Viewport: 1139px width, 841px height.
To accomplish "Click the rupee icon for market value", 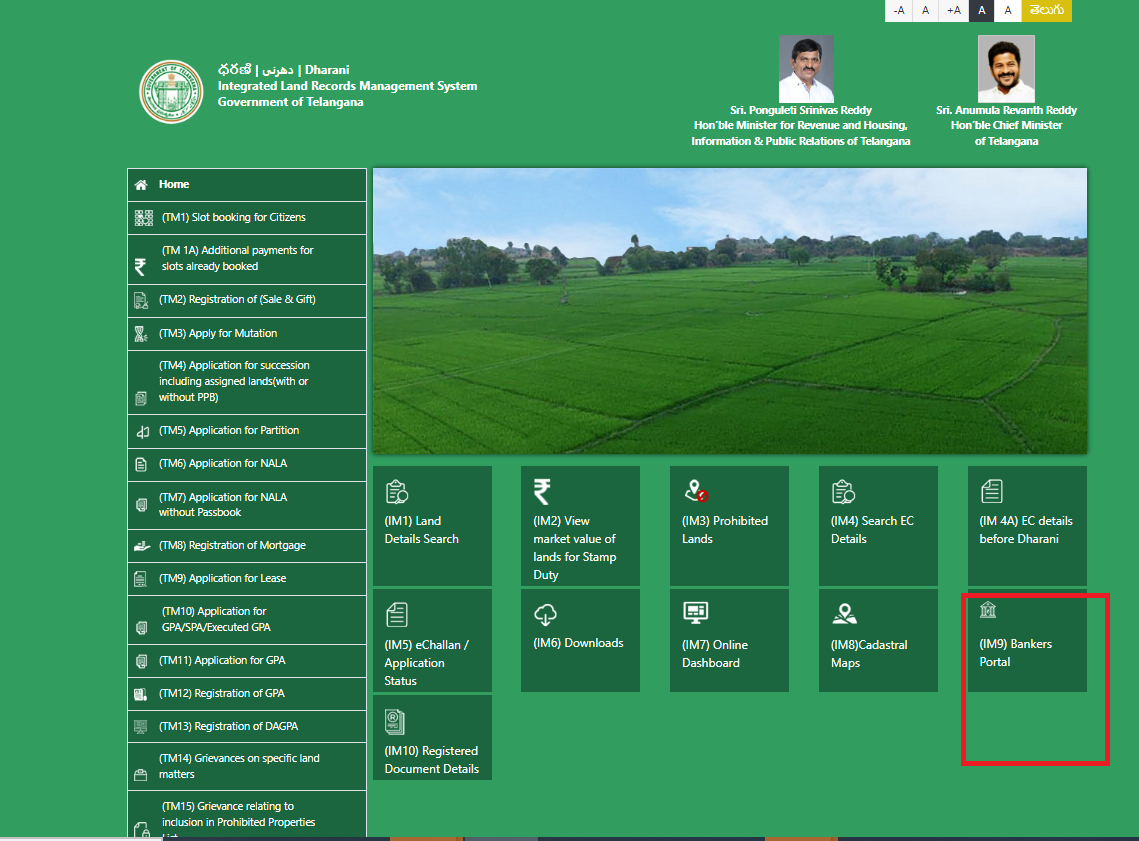I will tap(542, 491).
